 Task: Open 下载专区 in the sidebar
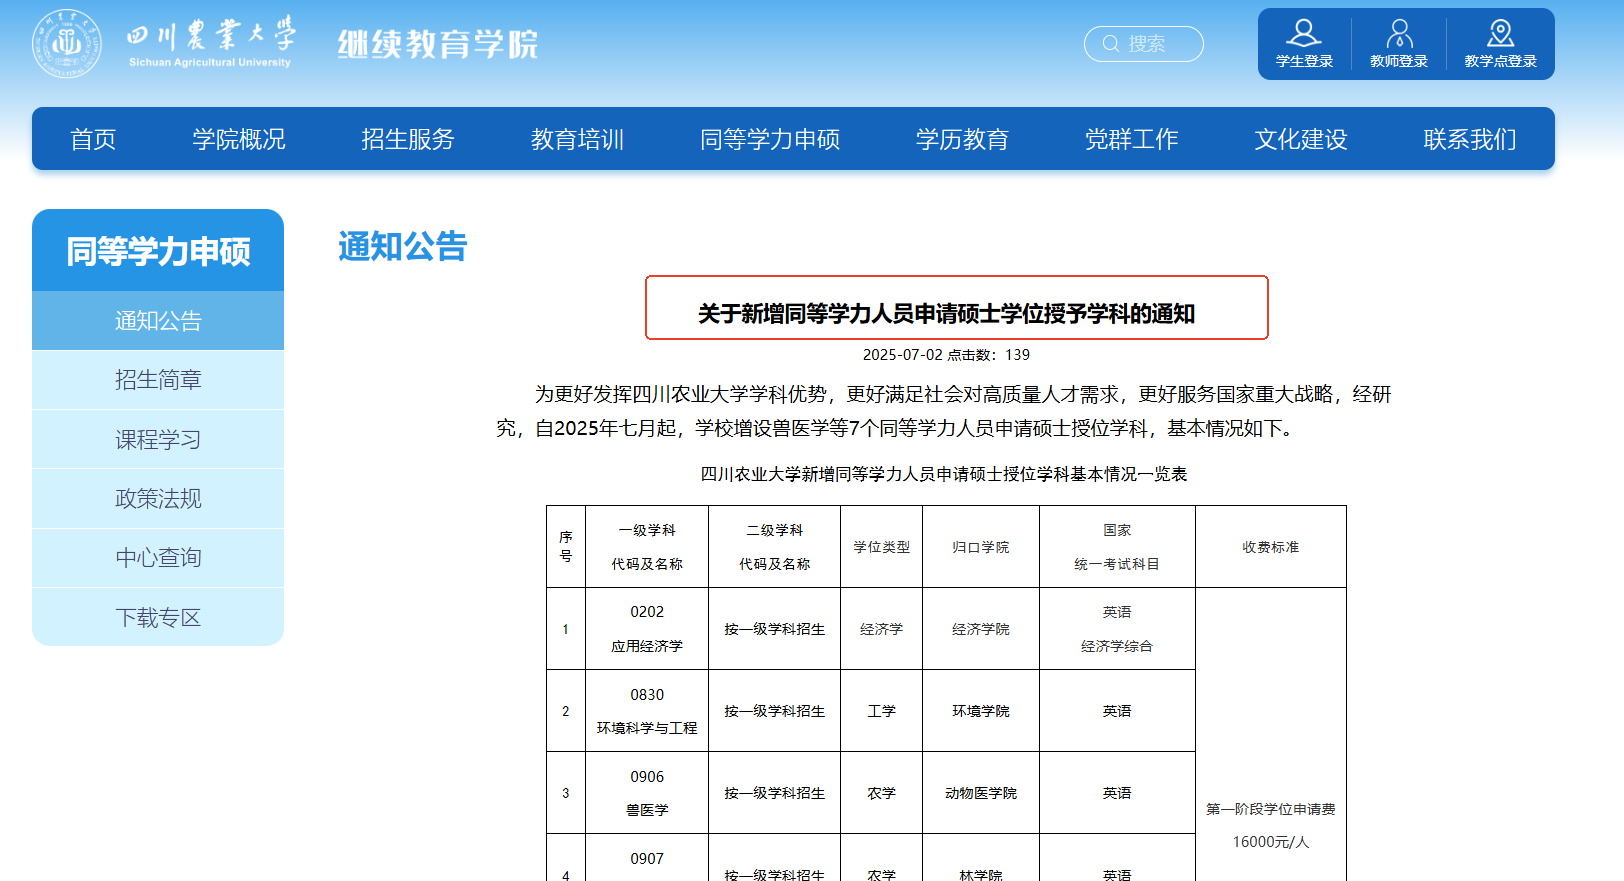158,618
